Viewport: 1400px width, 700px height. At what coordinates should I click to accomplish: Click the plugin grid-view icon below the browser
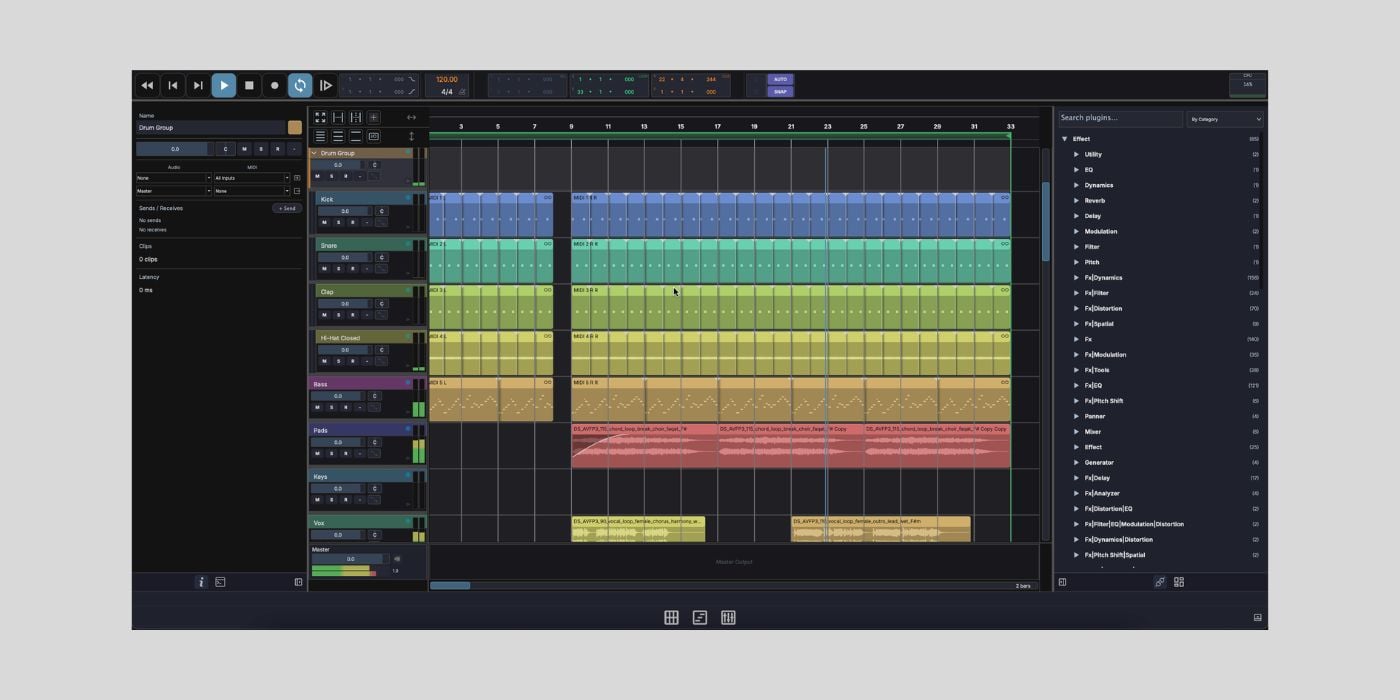coord(1179,581)
